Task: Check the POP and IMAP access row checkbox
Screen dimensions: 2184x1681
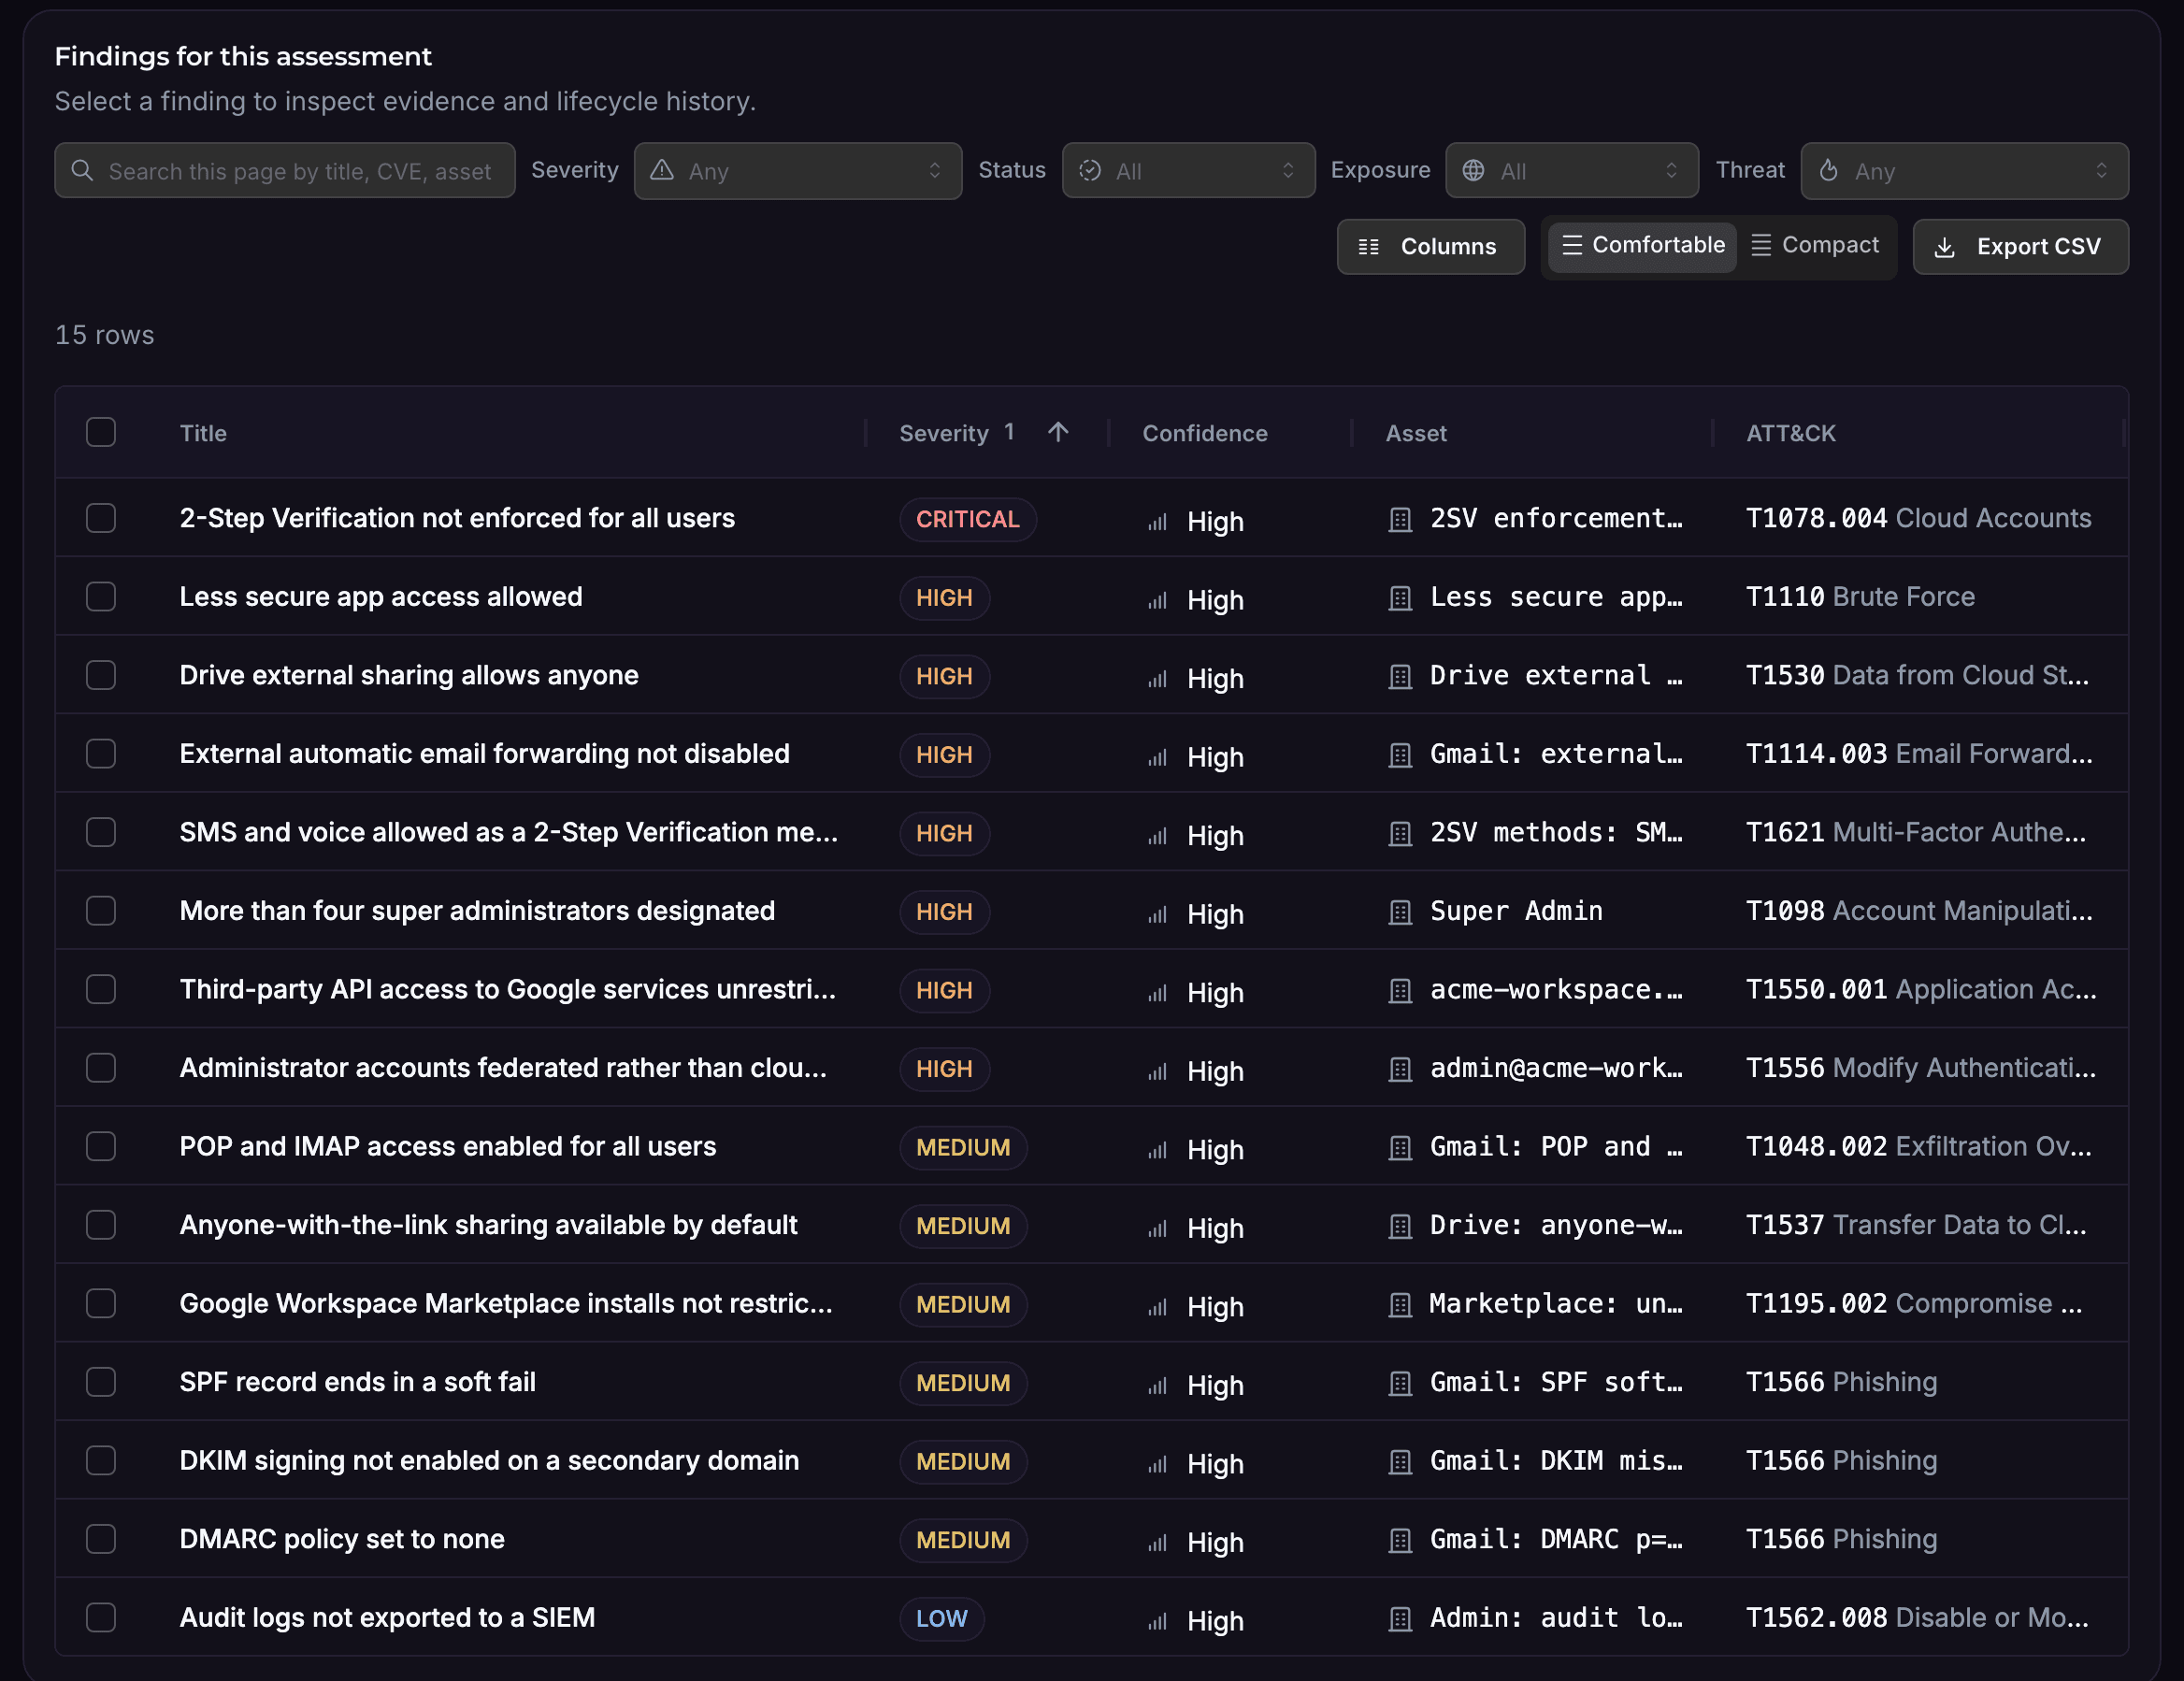Action: [101, 1146]
